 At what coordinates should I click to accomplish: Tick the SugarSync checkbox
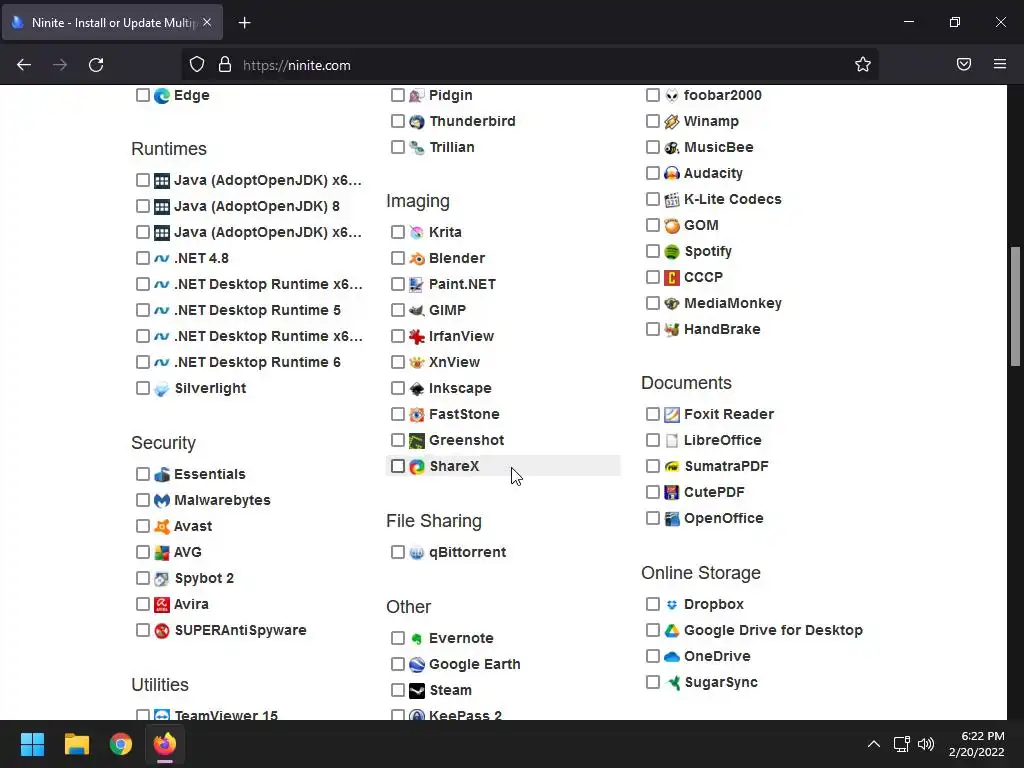pos(652,682)
